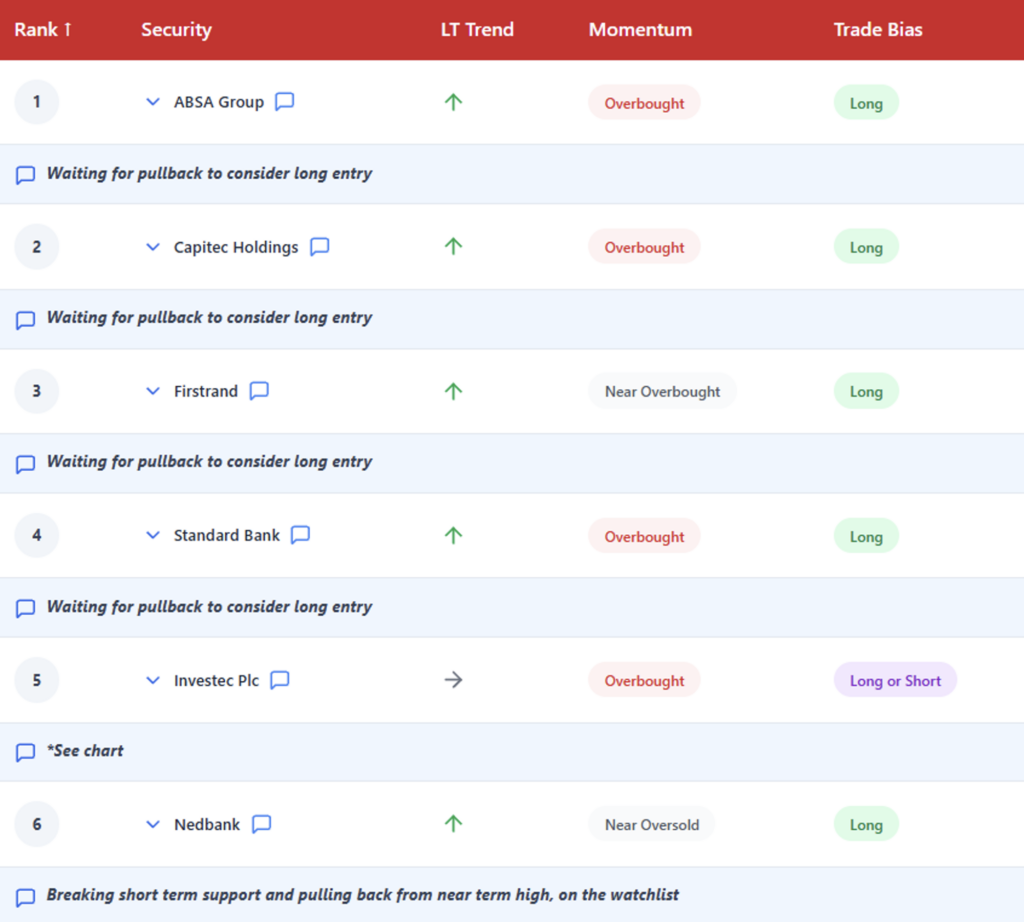This screenshot has width=1024, height=922.
Task: Click the note icon next to Standard Bank
Action: pyautogui.click(x=300, y=535)
